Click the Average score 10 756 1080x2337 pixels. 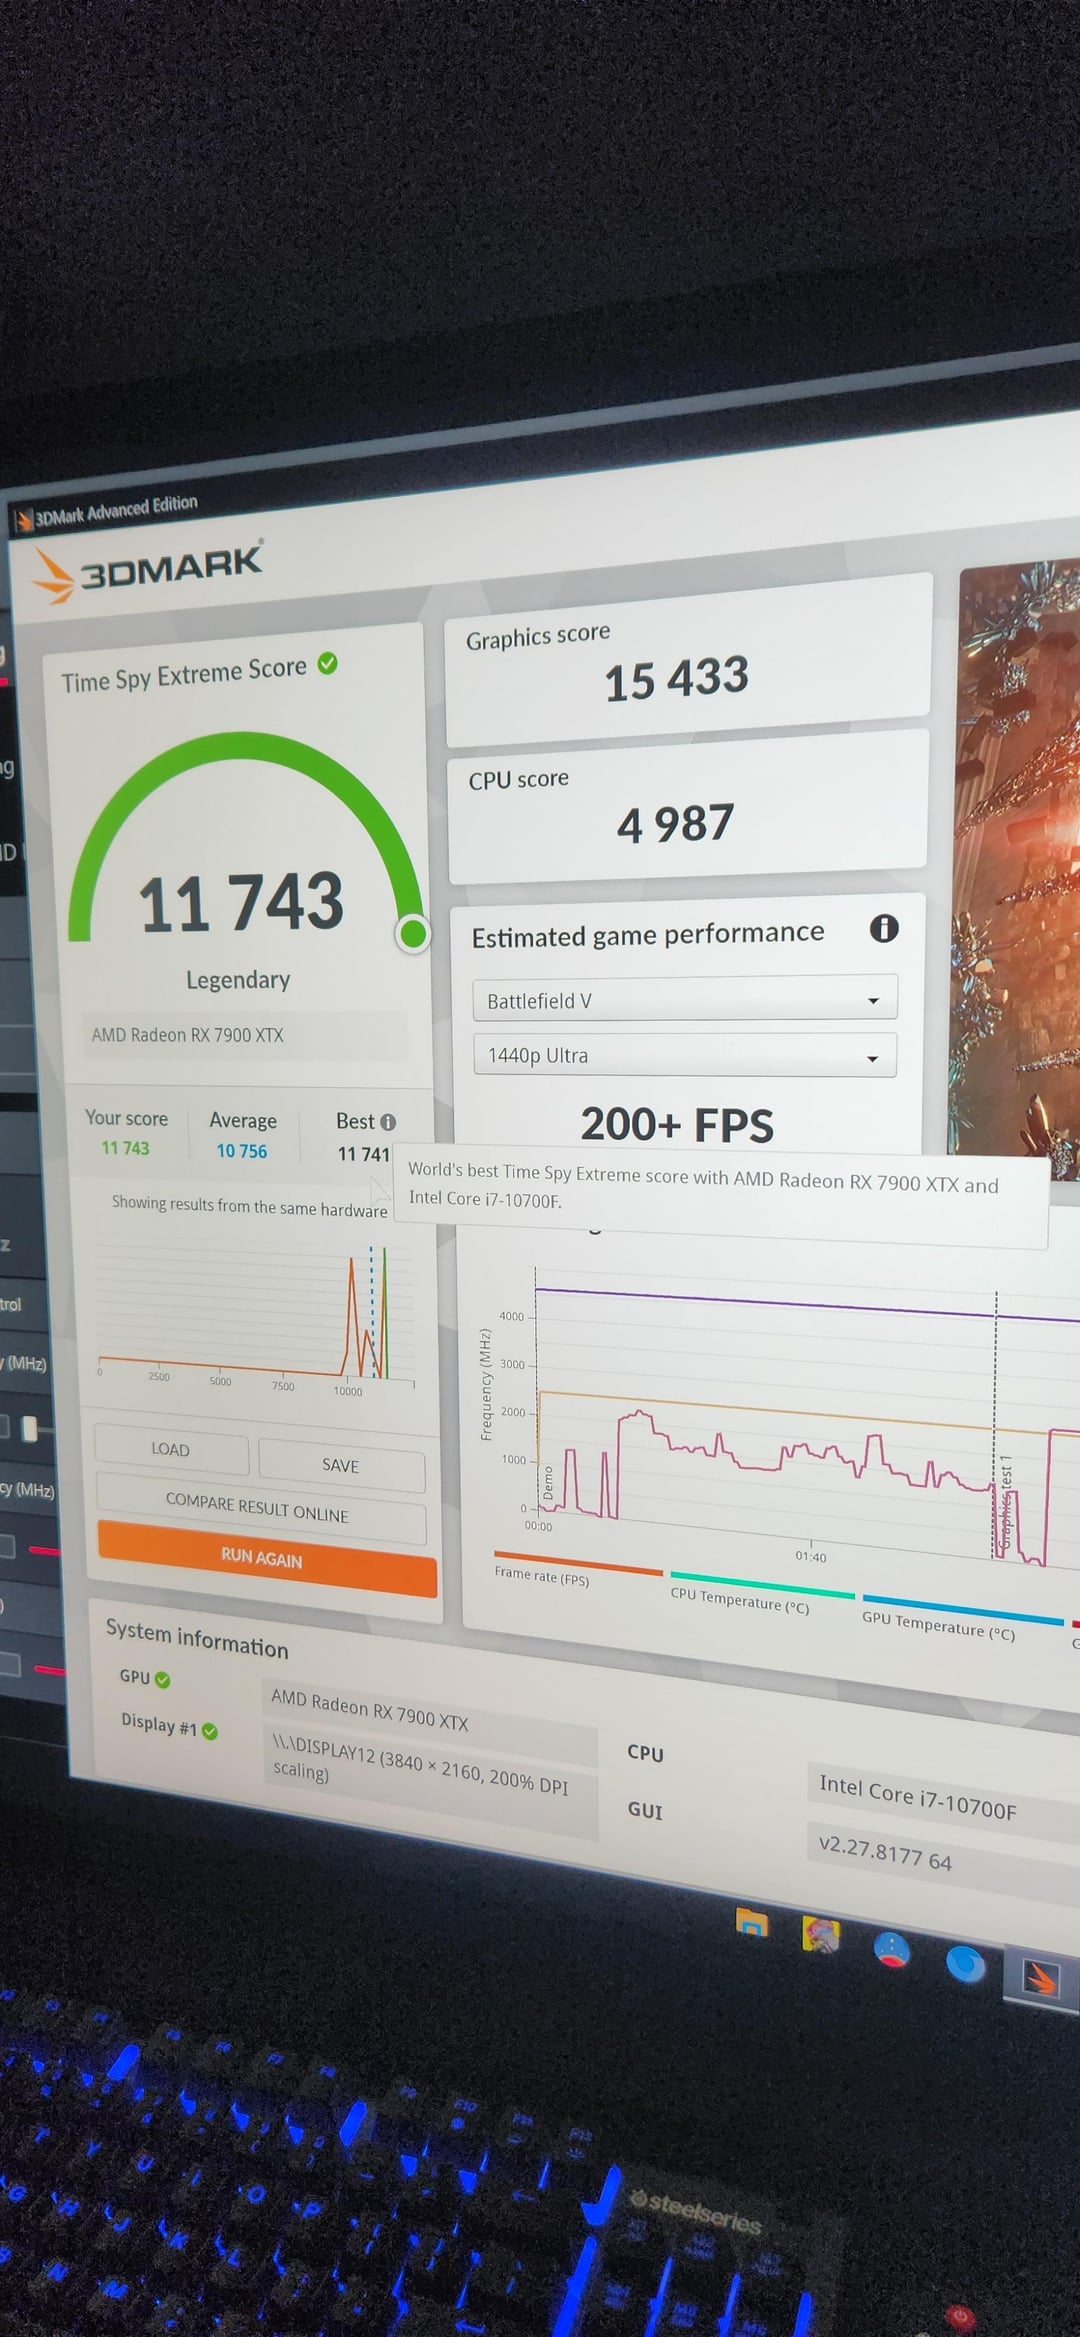tap(242, 1151)
